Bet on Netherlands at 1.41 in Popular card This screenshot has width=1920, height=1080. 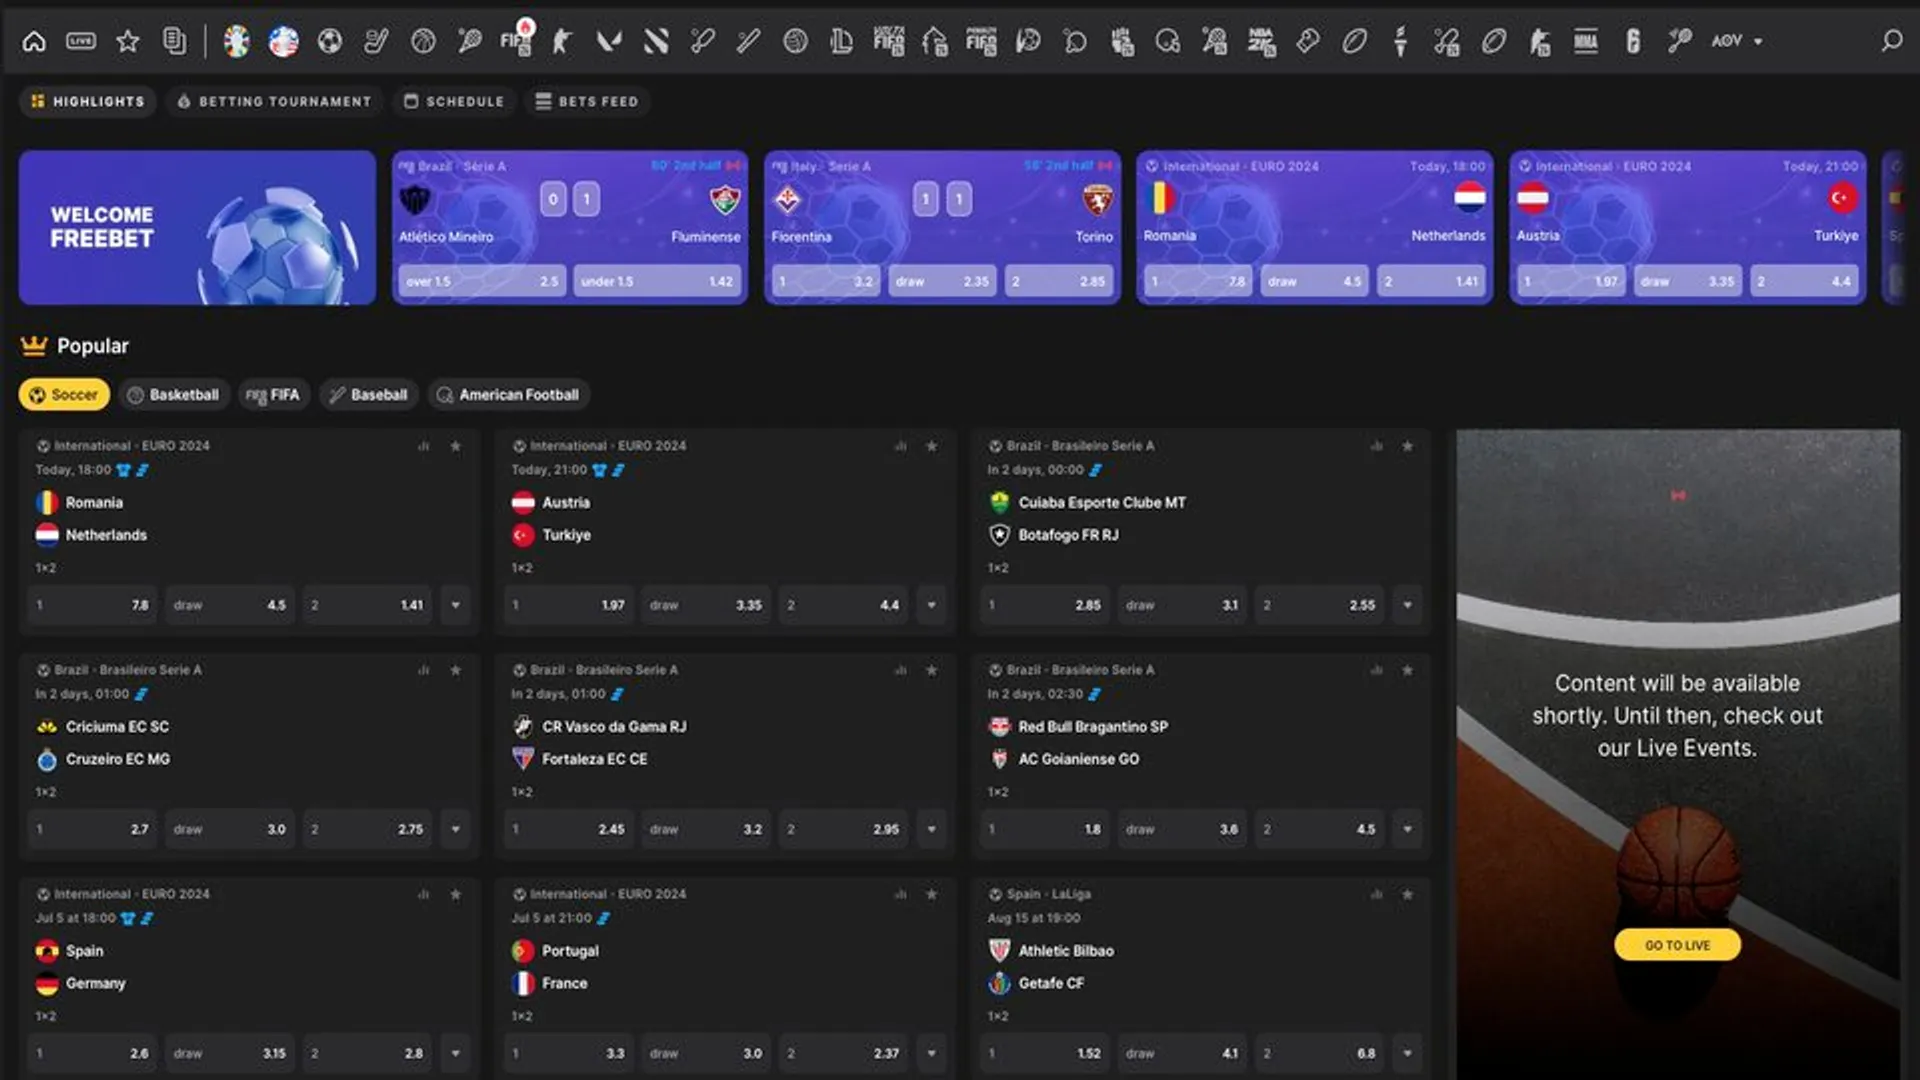coord(366,605)
